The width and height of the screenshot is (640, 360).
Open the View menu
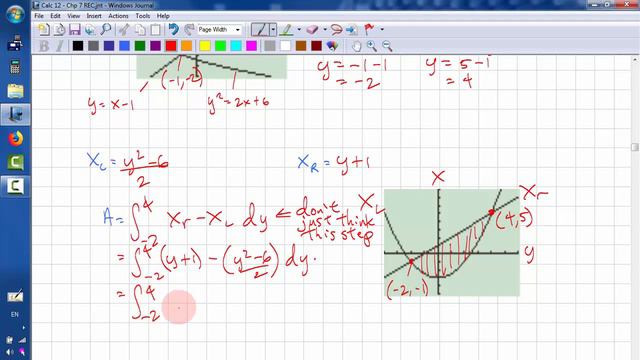(x=73, y=16)
